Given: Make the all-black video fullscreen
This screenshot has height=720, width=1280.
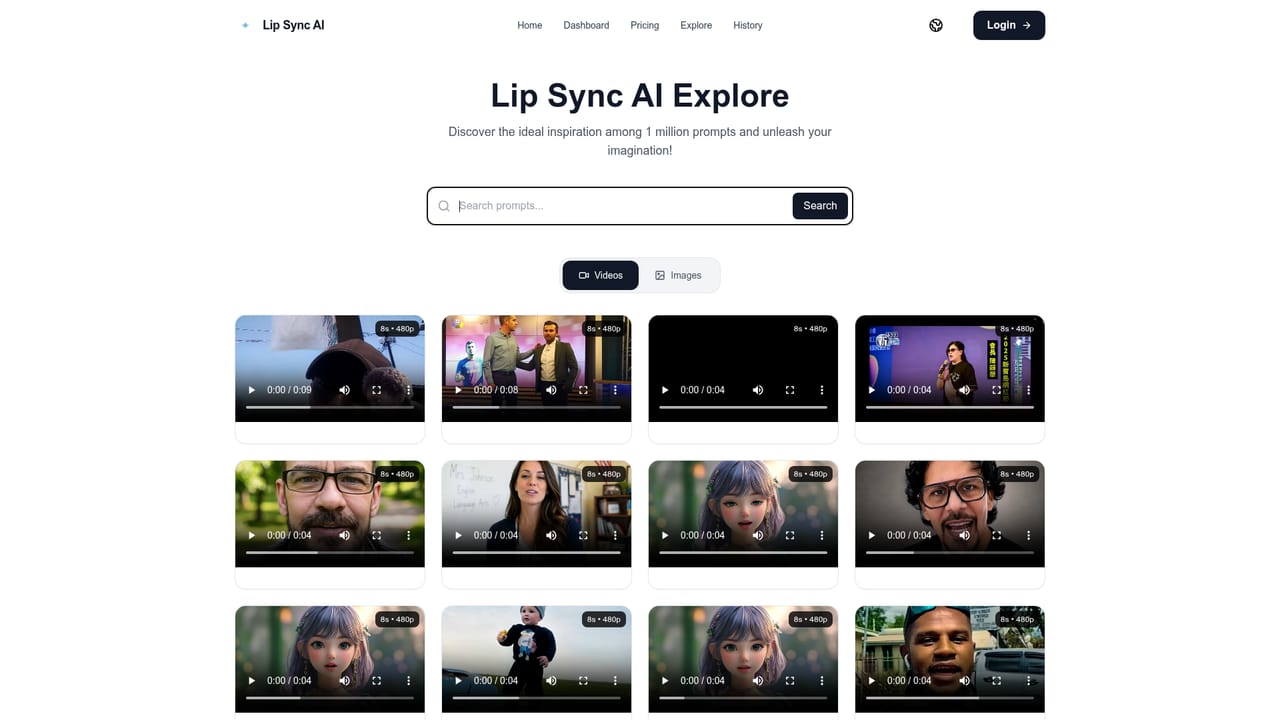Looking at the screenshot, I should 790,390.
